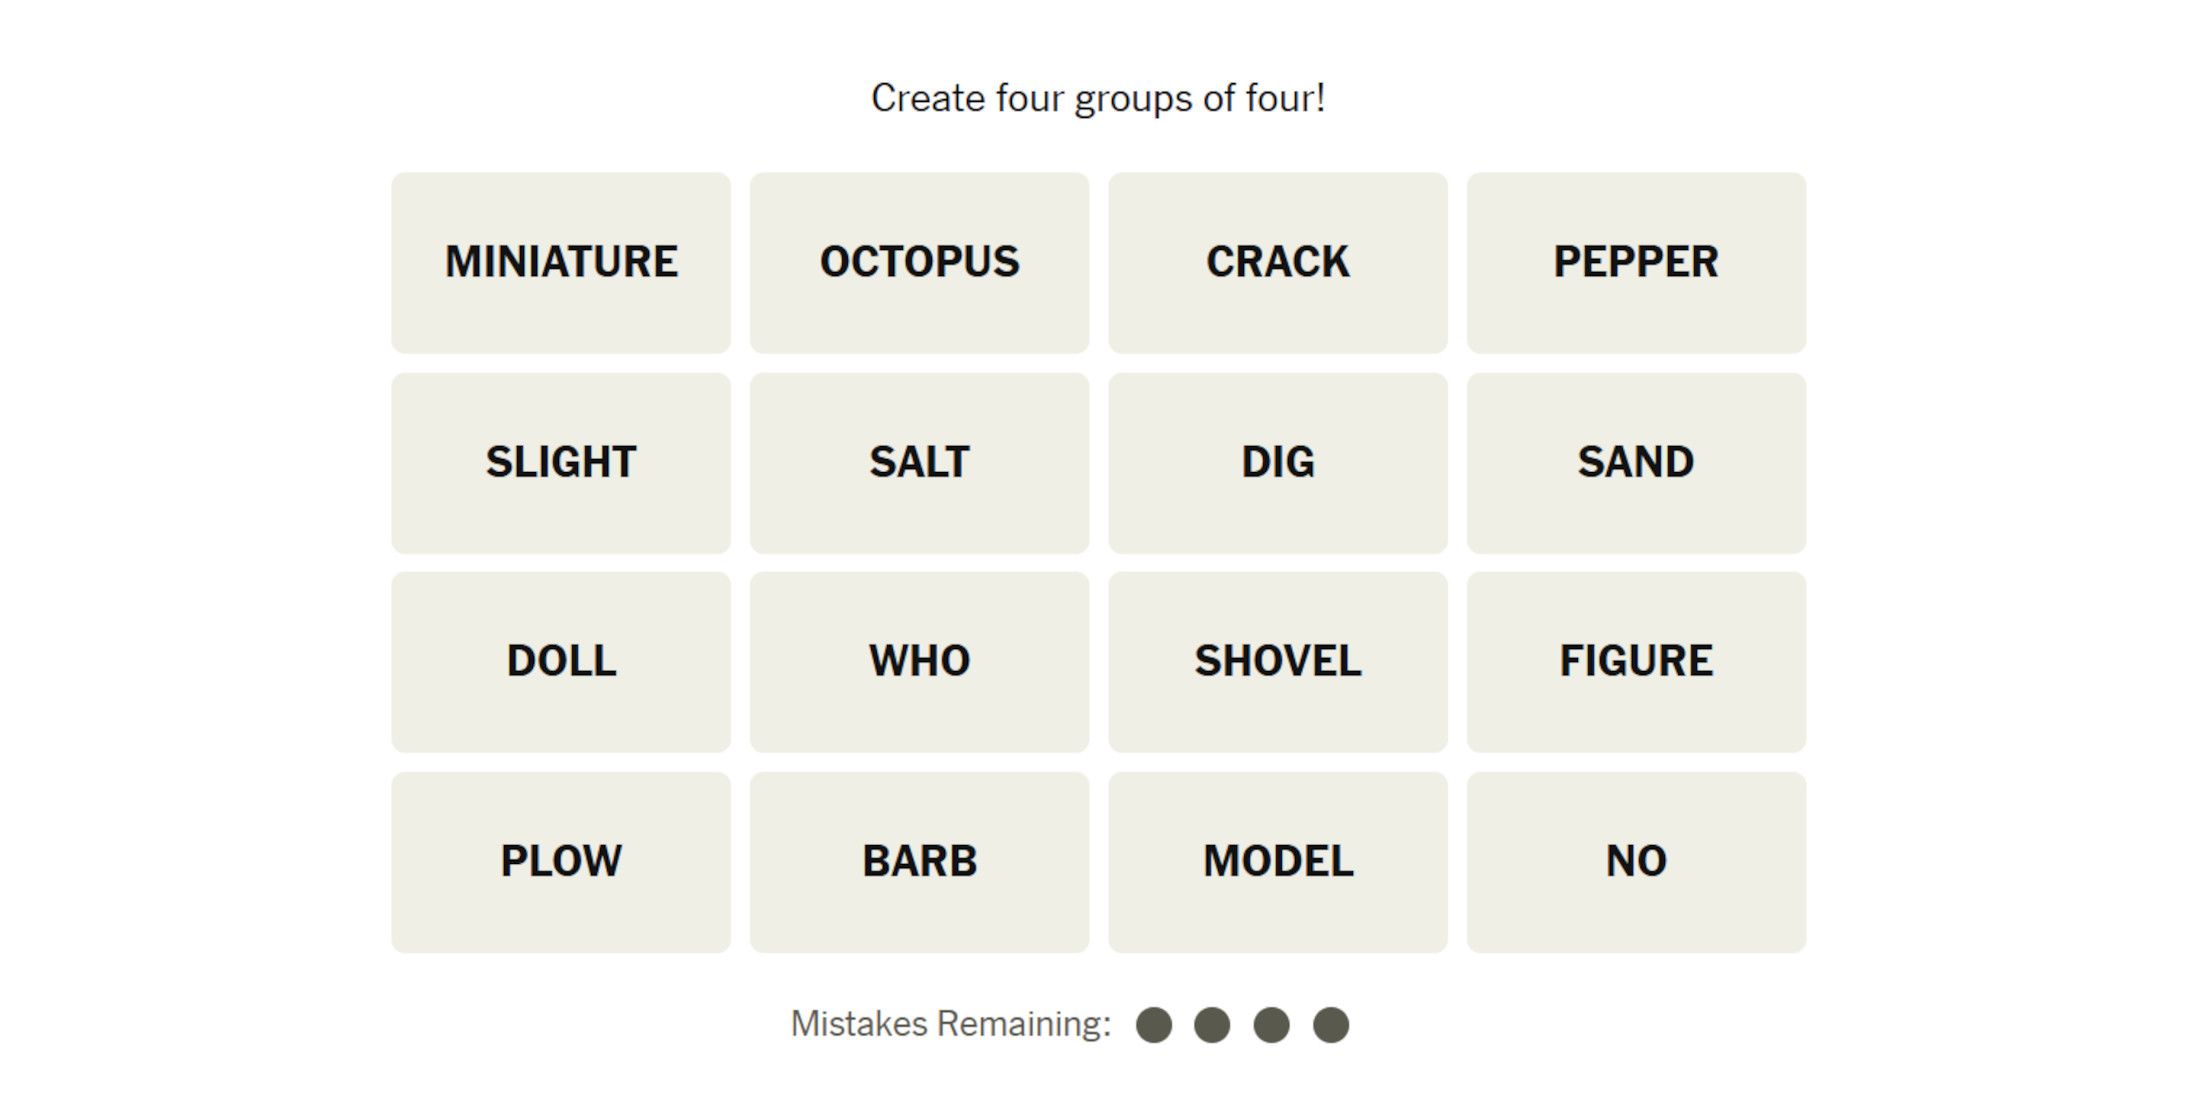2200x1100 pixels.
Task: Click the third mistakes remaining dot
Action: click(1271, 1025)
